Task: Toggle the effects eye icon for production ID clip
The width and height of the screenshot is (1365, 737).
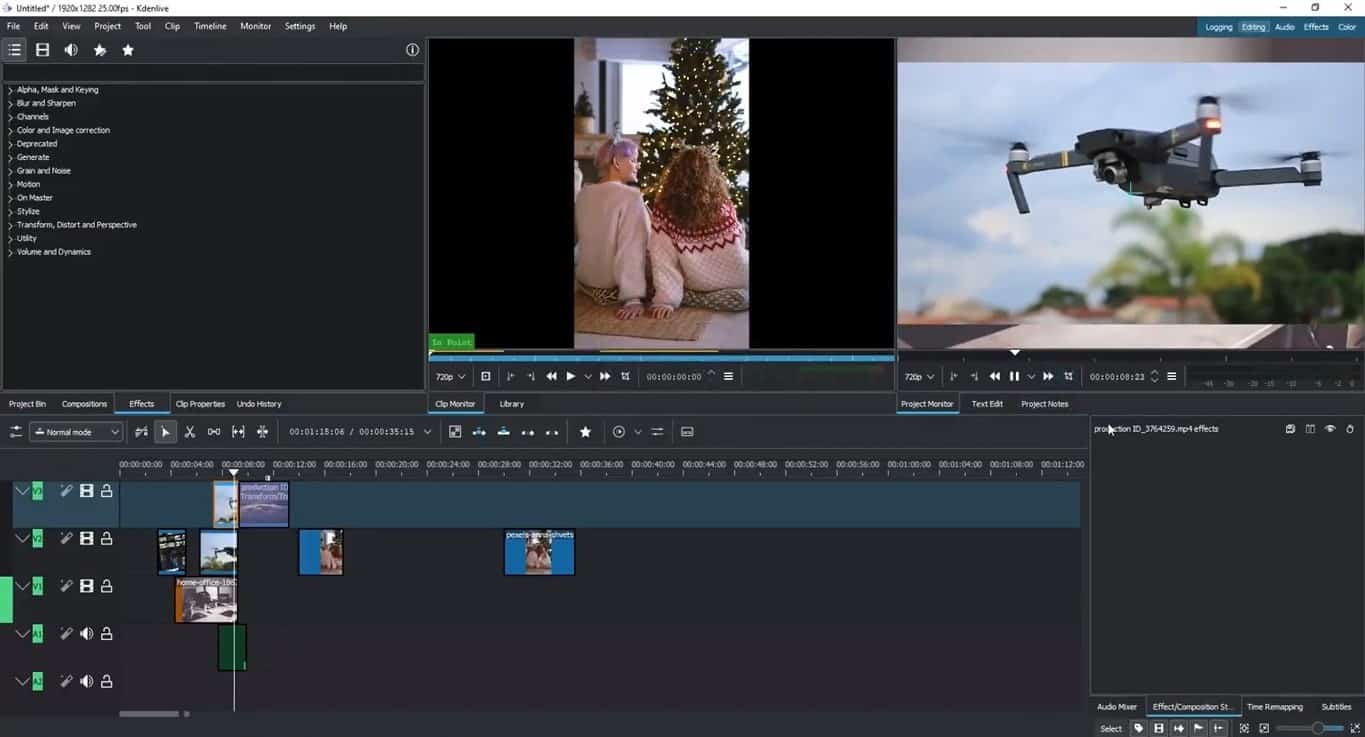Action: pyautogui.click(x=1330, y=429)
